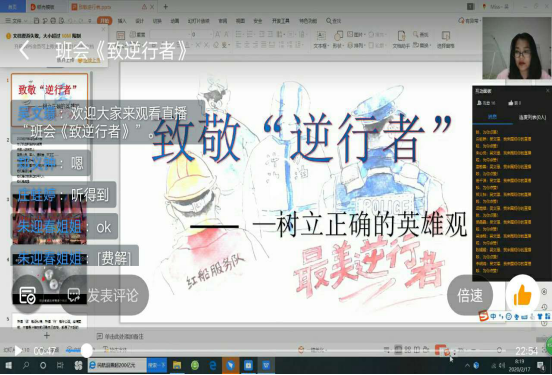The image size is (552, 375).
Task: Open the 倍速 playback speed option
Action: click(470, 295)
